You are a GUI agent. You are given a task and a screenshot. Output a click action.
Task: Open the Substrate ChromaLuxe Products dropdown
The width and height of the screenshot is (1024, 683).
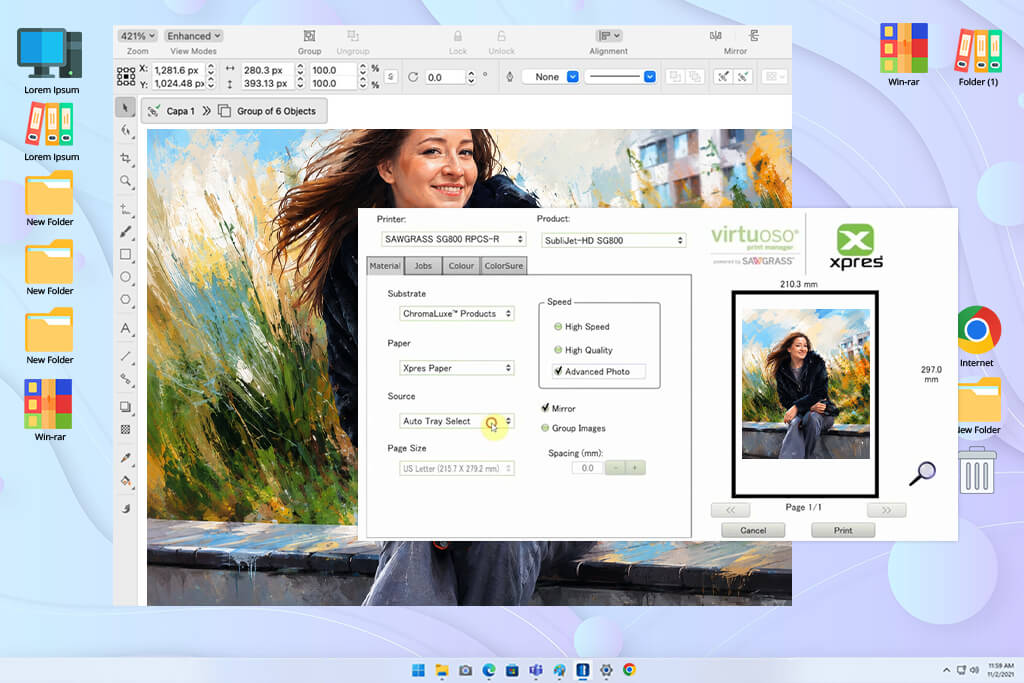[456, 313]
